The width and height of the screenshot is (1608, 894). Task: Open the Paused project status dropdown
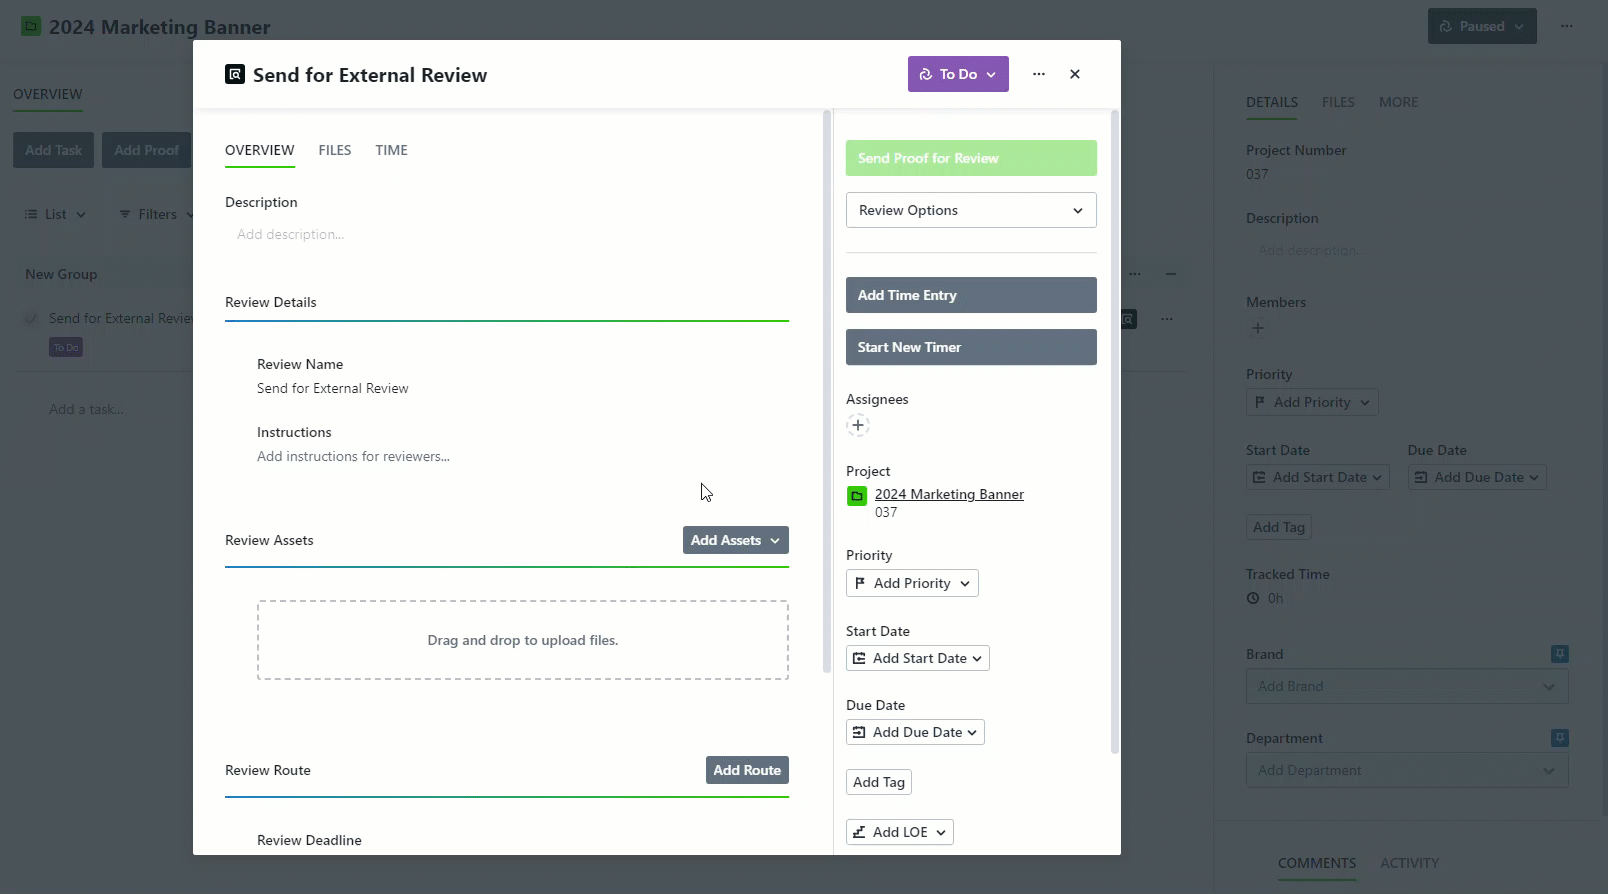(x=1482, y=26)
